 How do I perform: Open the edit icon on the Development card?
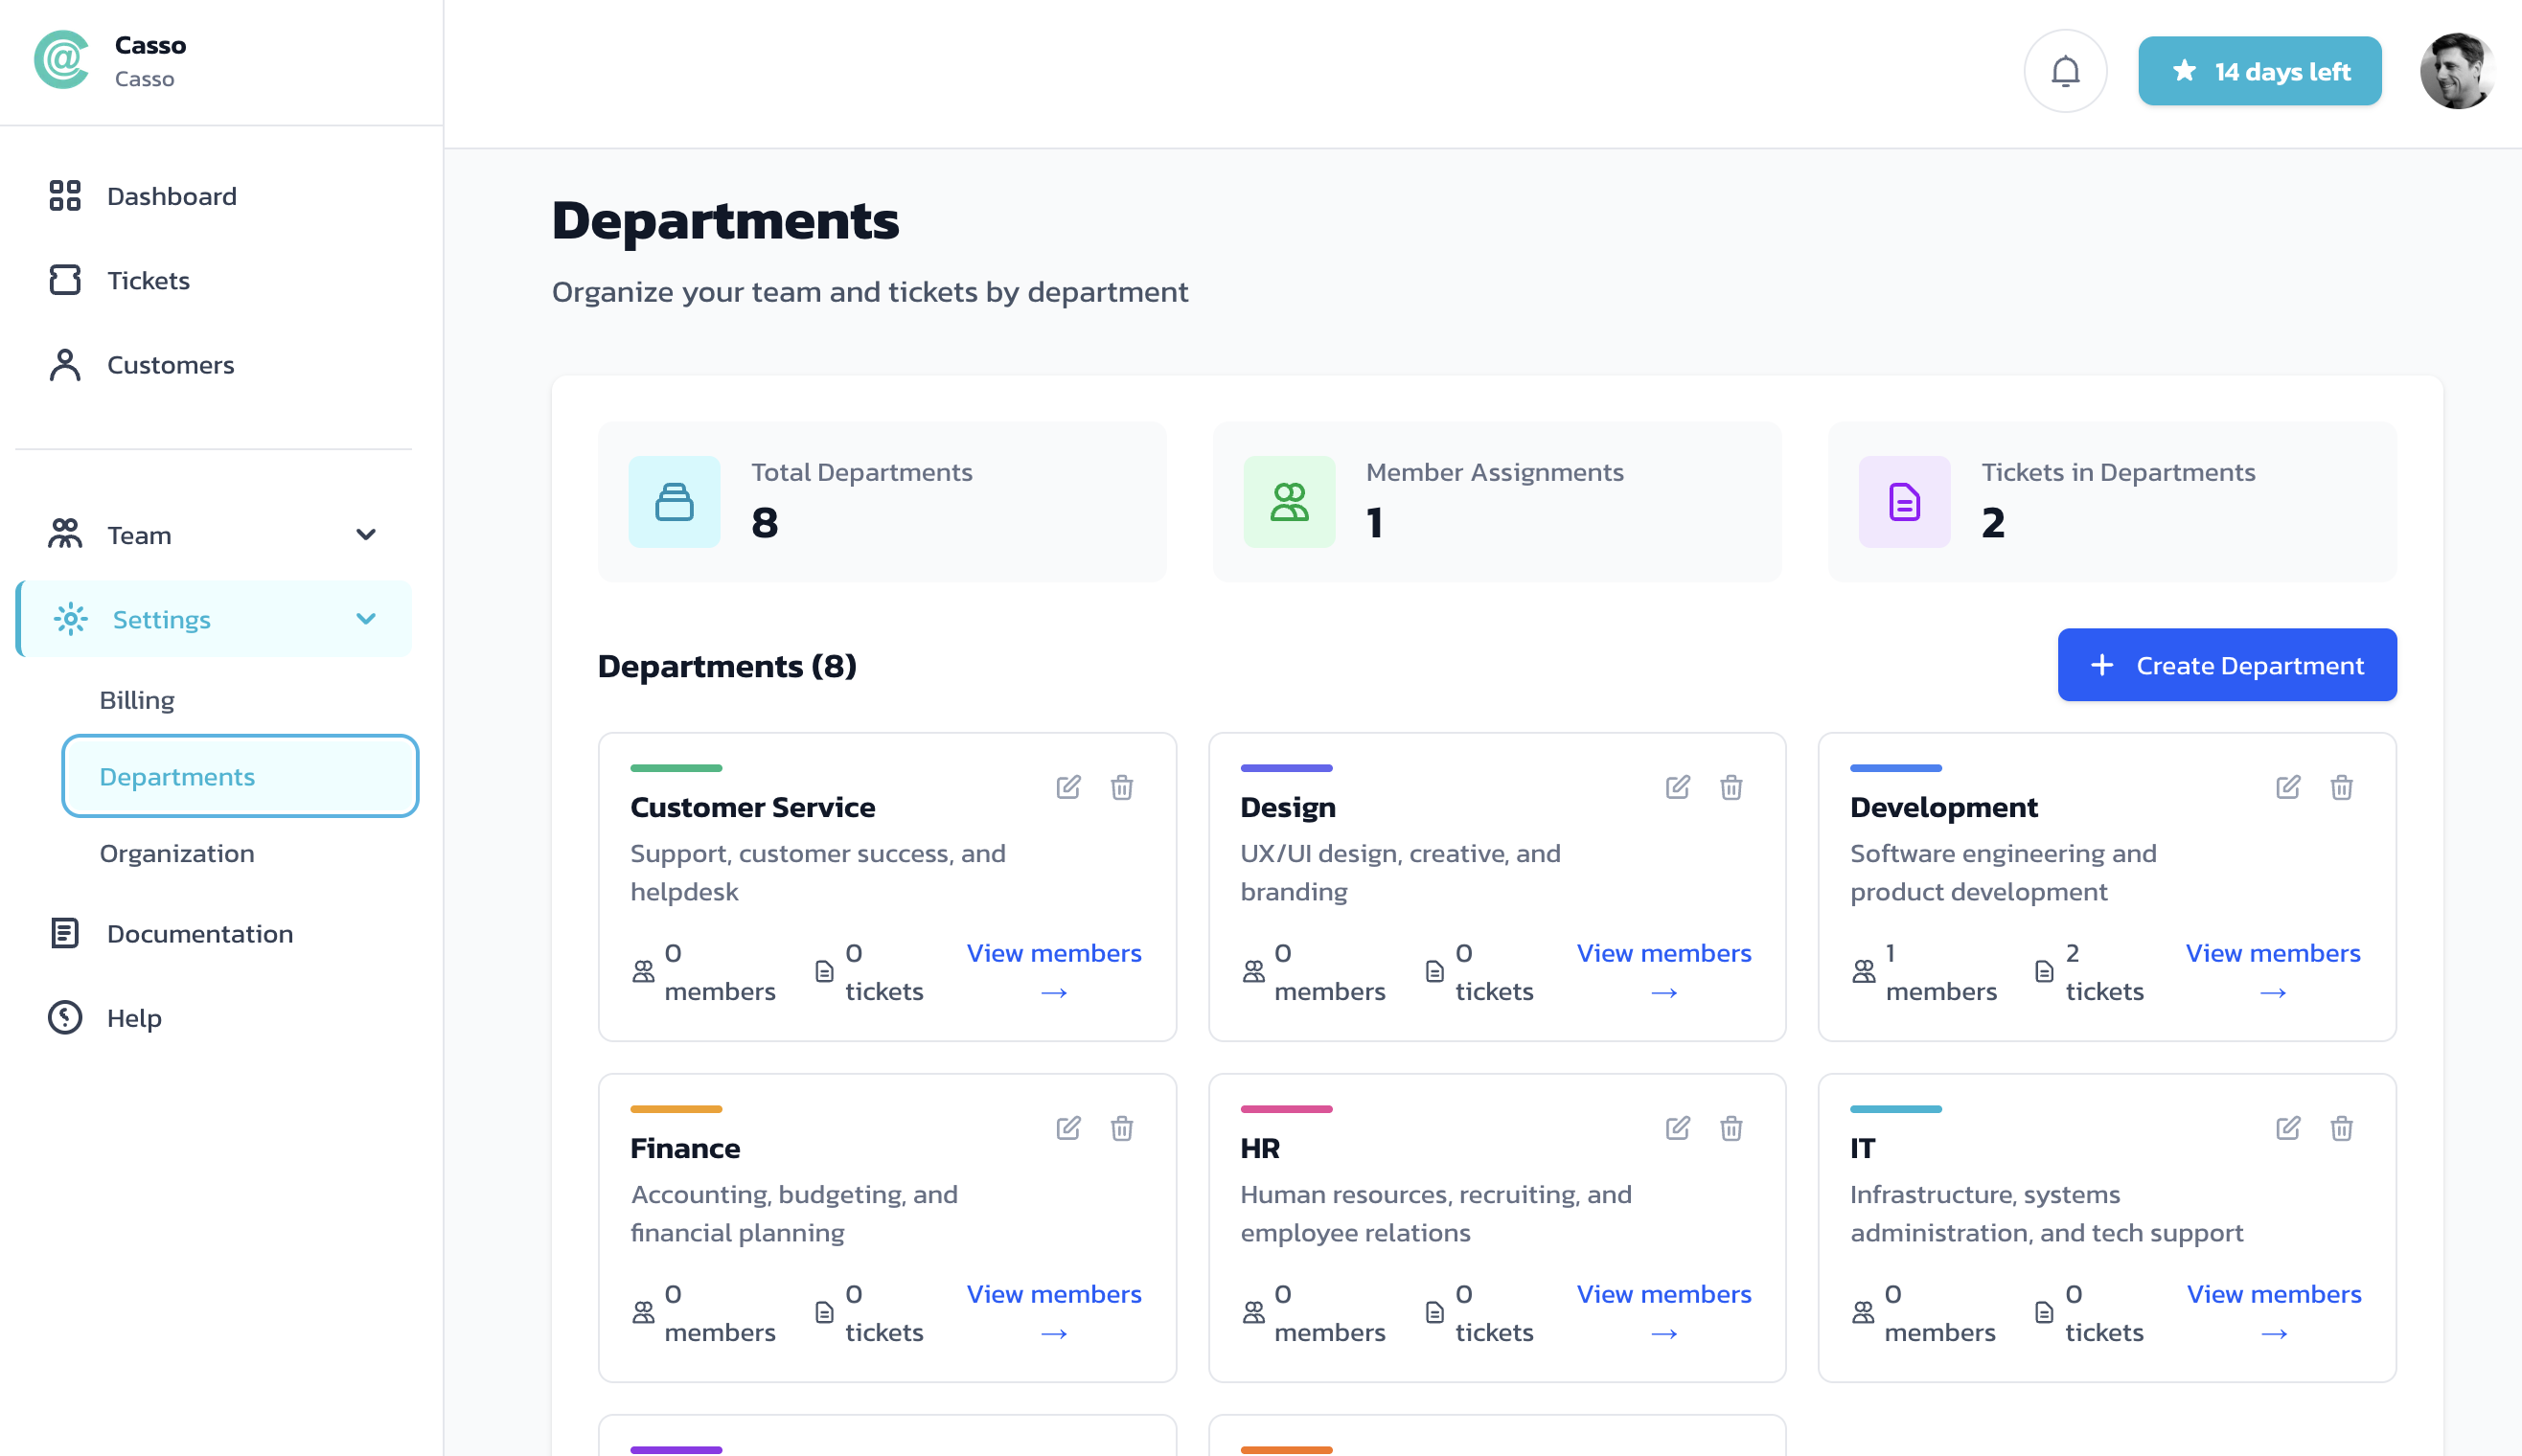(x=2287, y=787)
